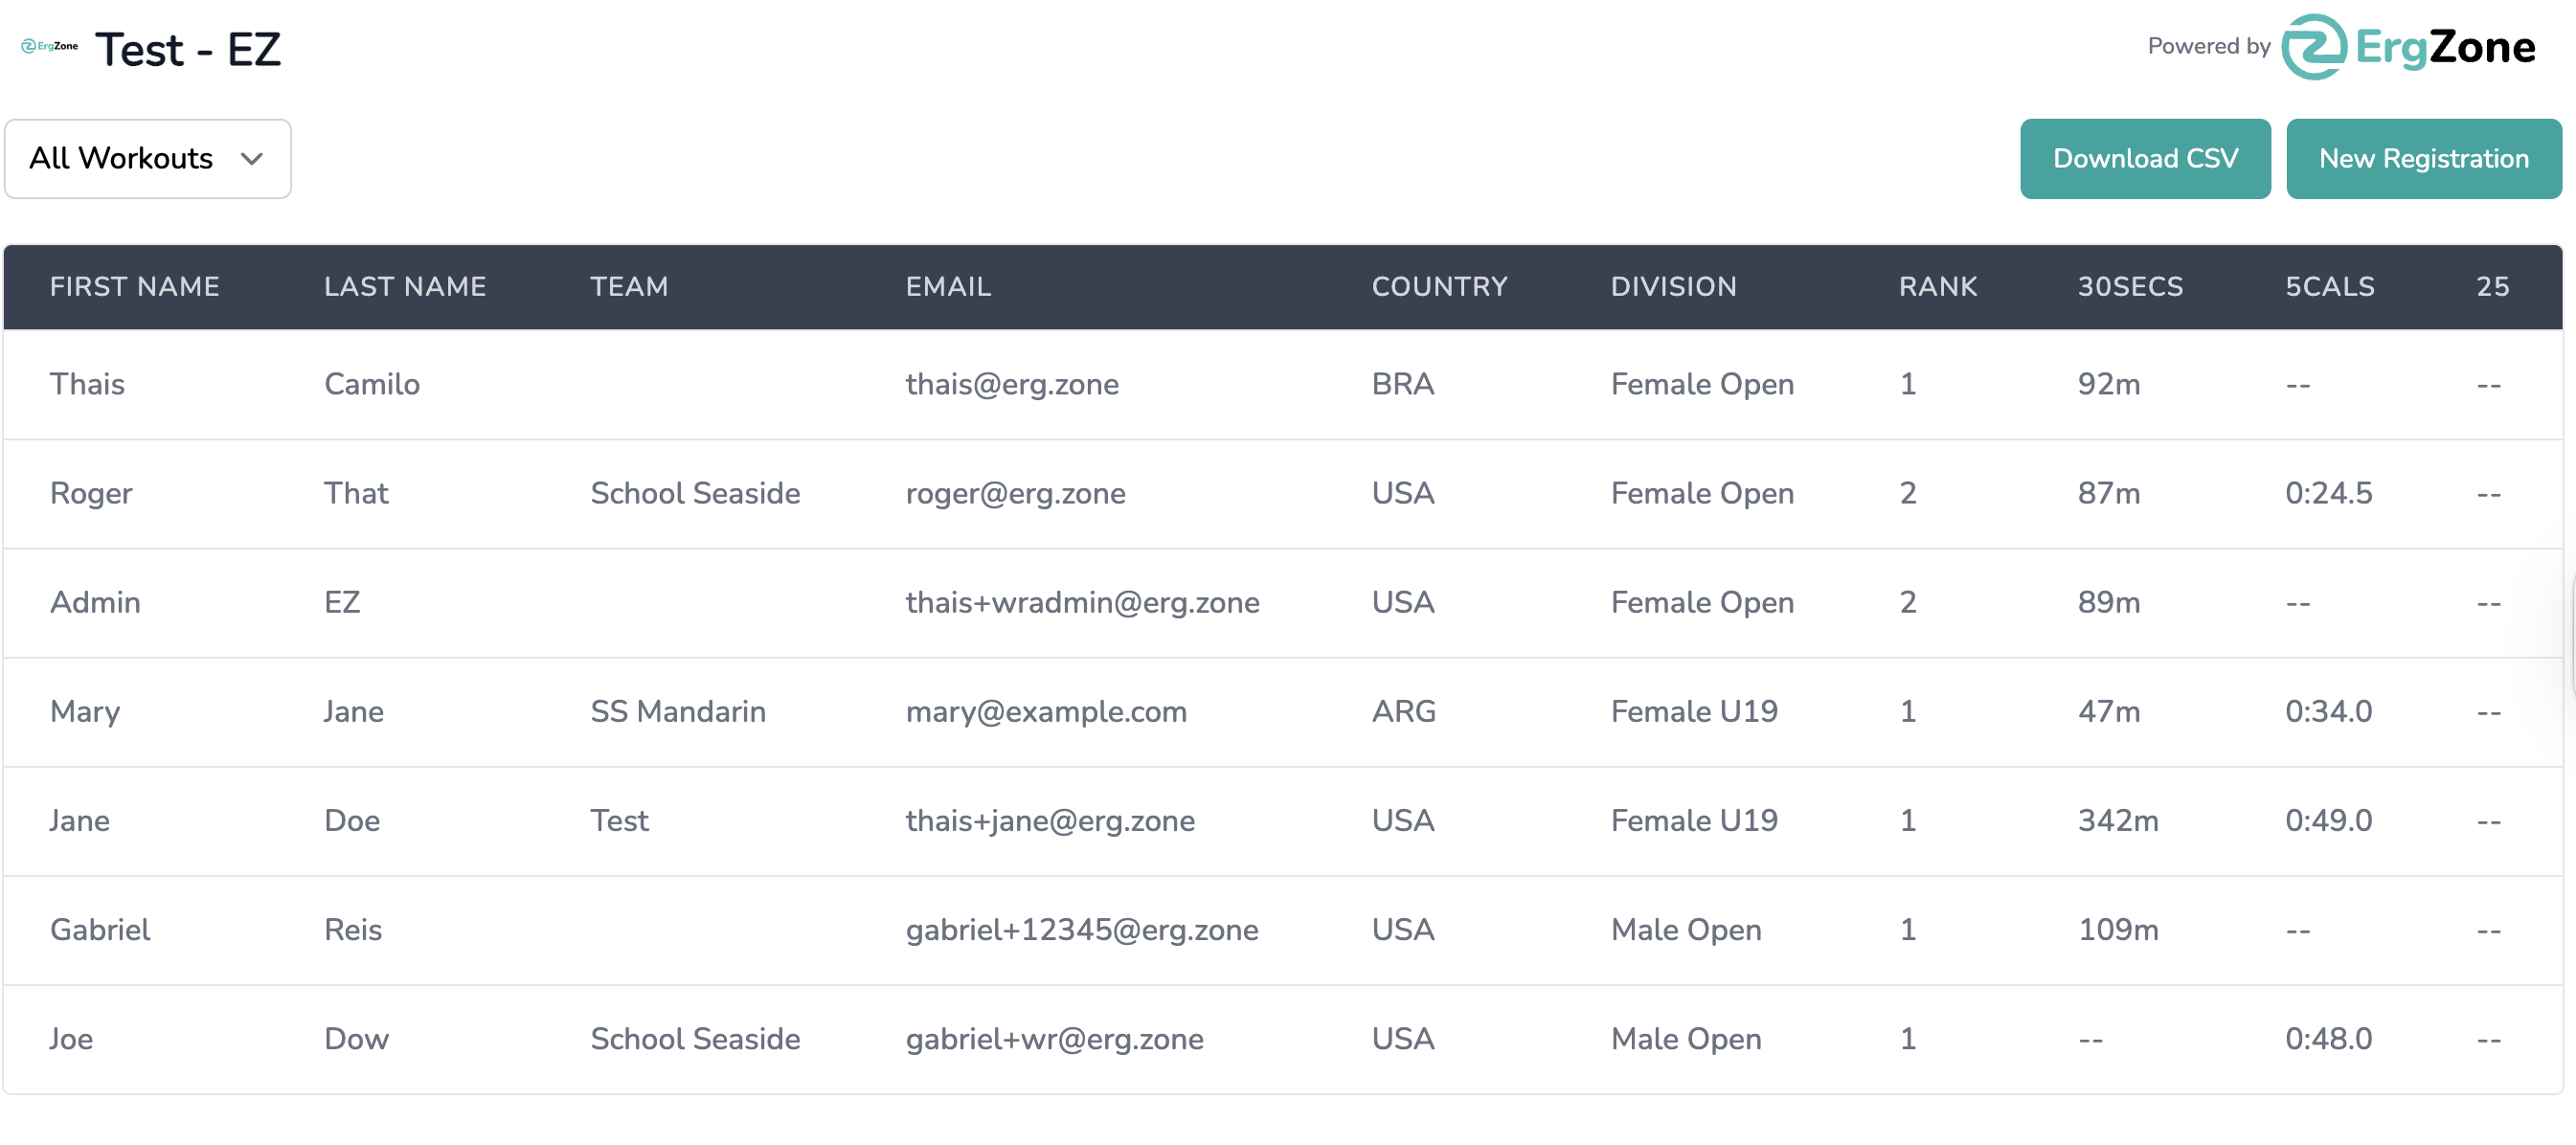Click the 342m result for Jane Doe
This screenshot has height=1145, width=2576.
(2118, 820)
